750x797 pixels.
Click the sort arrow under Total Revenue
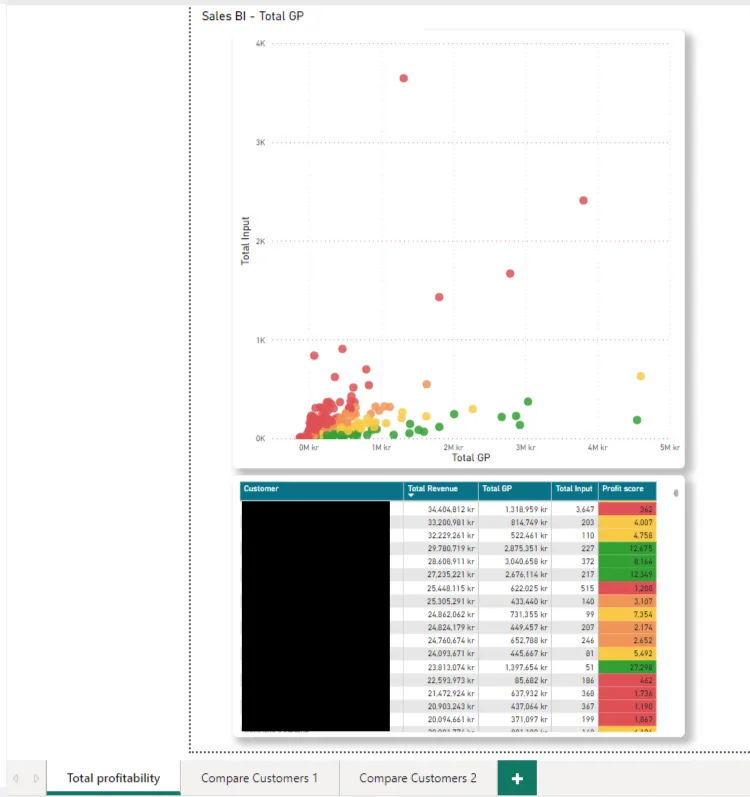411,496
